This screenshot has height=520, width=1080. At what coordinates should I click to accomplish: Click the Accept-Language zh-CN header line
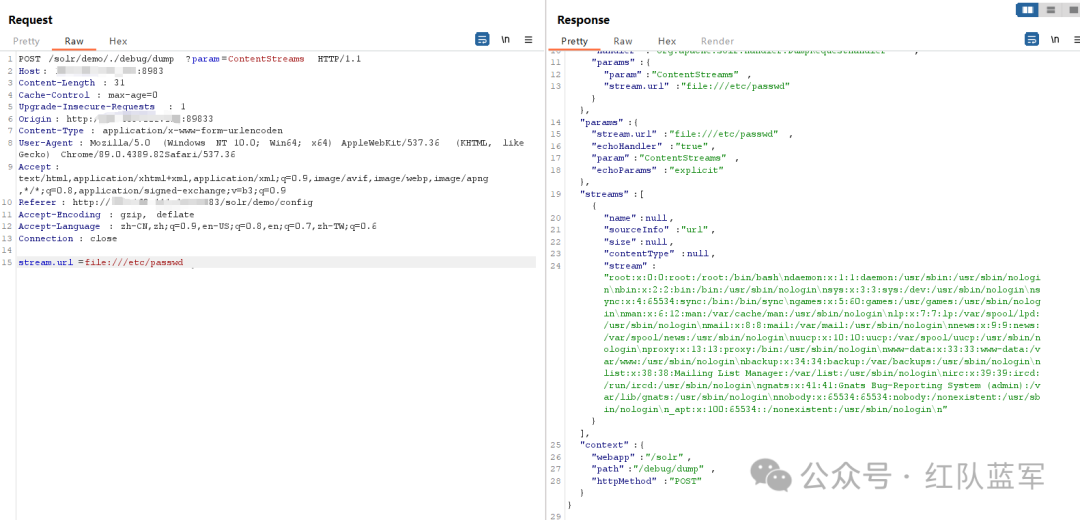point(197,227)
